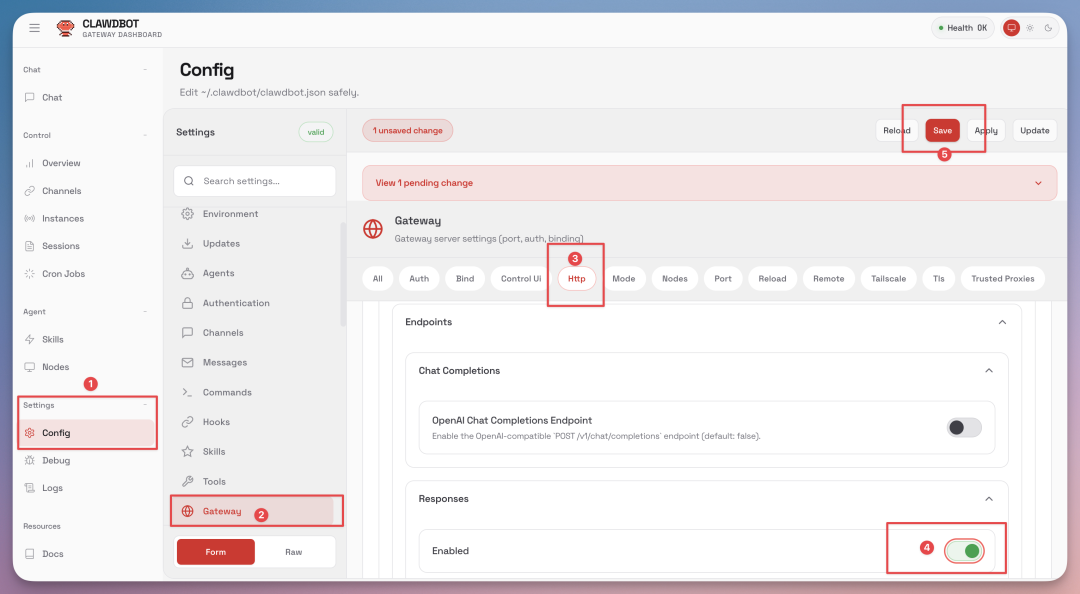Select the Tailscale gateway tab
This screenshot has height=594, width=1080.
point(888,278)
